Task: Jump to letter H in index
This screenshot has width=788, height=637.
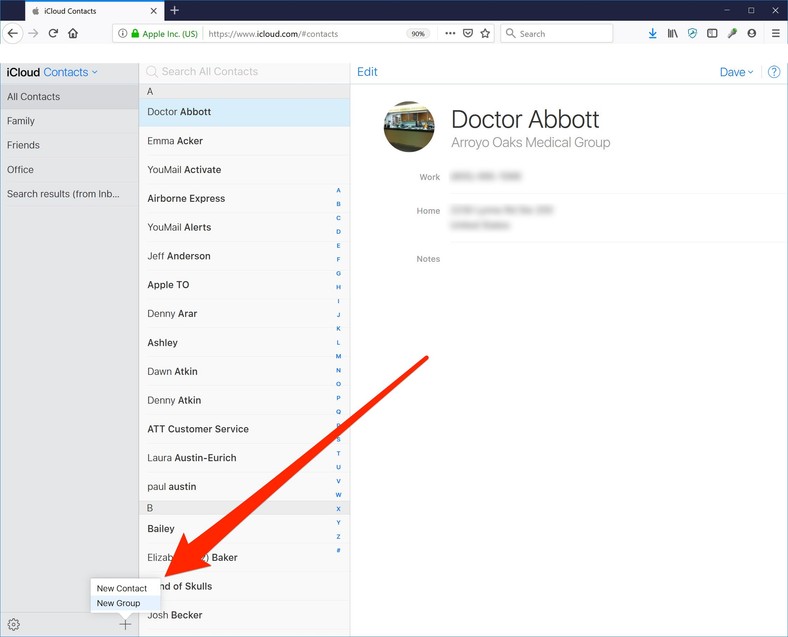Action: coord(338,287)
